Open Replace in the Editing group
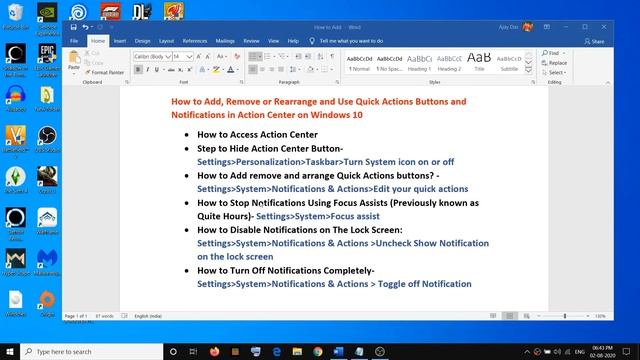The height and width of the screenshot is (360, 640). pos(554,63)
